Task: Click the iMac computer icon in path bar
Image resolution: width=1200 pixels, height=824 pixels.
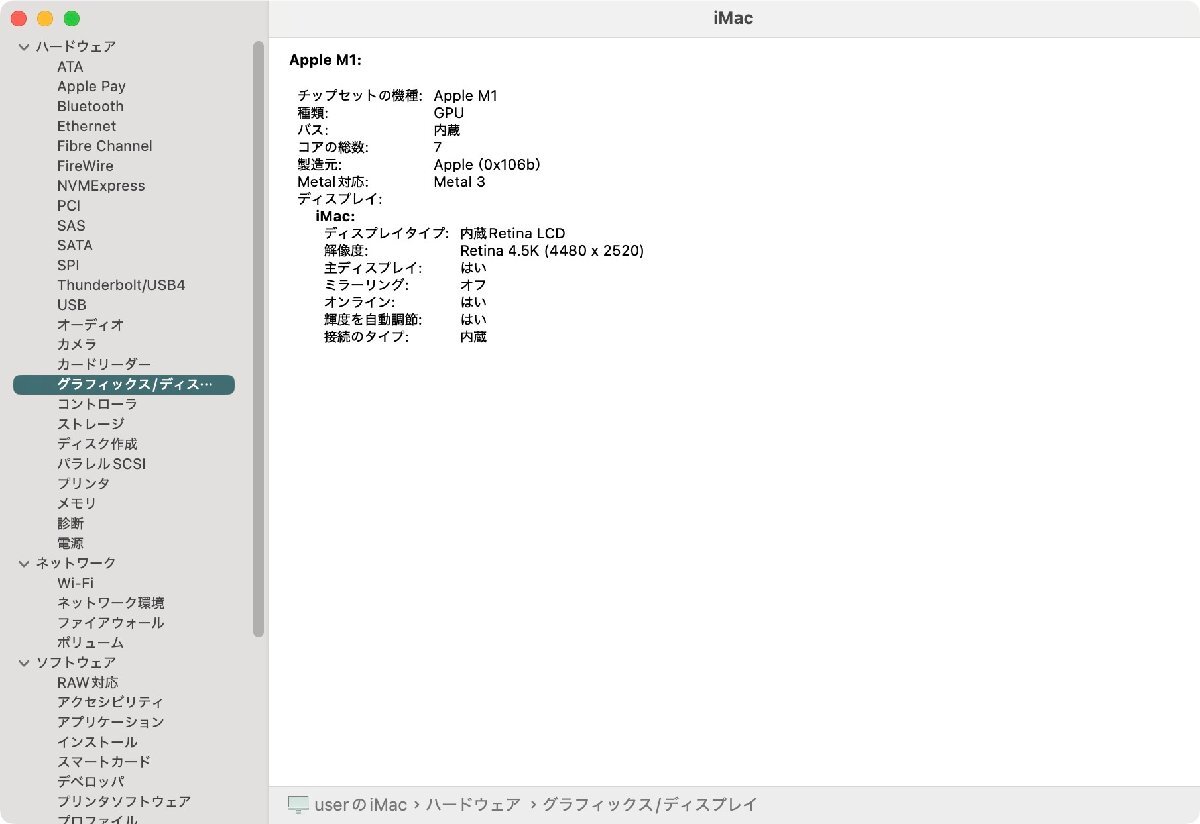Action: click(x=298, y=804)
